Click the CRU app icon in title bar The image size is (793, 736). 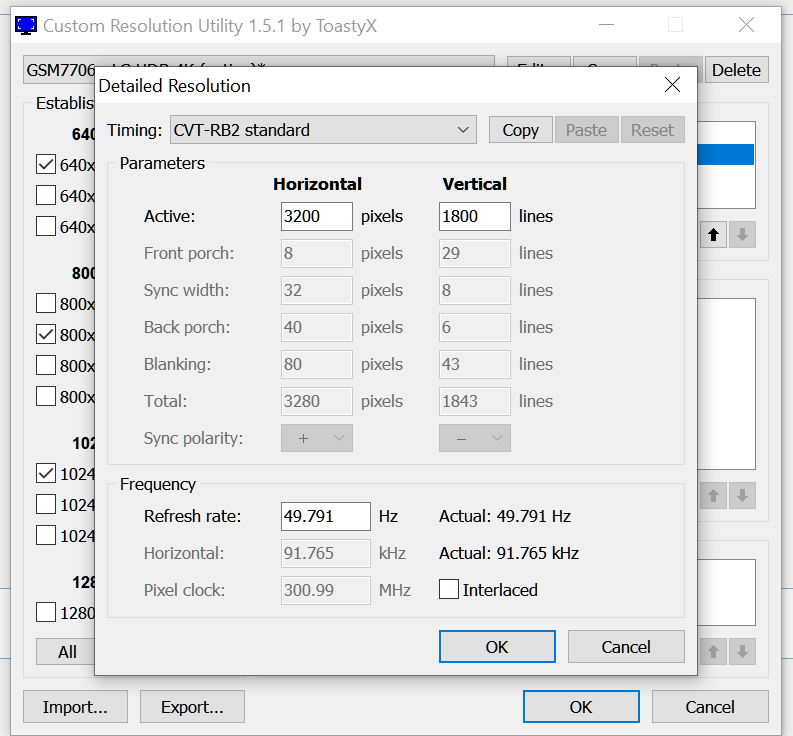pos(27,25)
